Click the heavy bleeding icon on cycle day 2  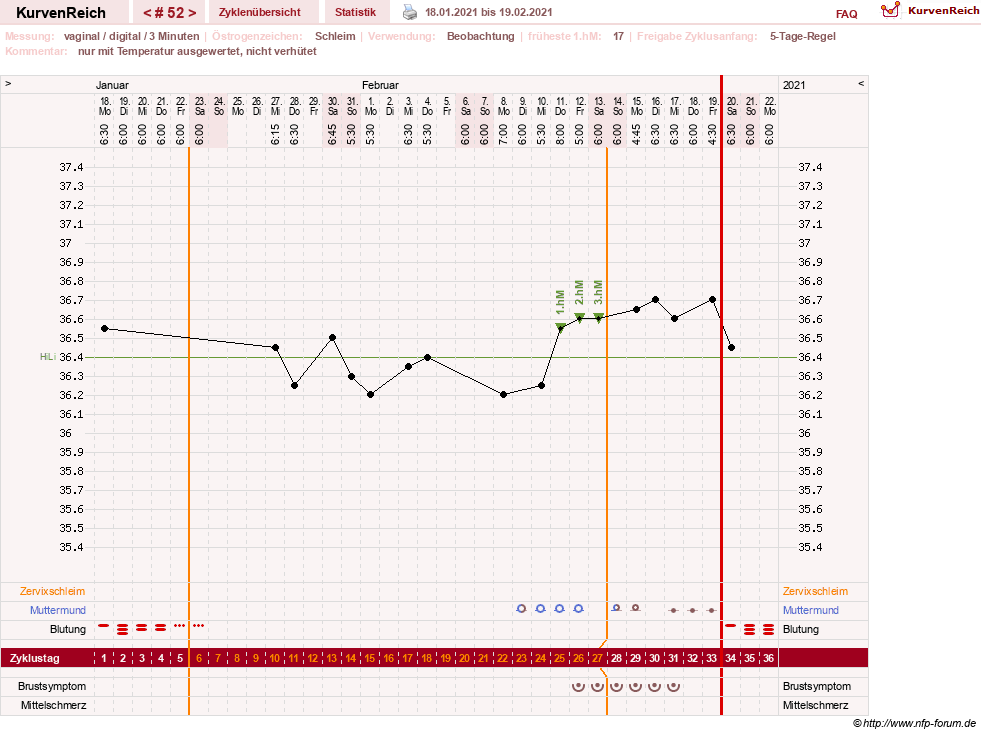click(123, 629)
